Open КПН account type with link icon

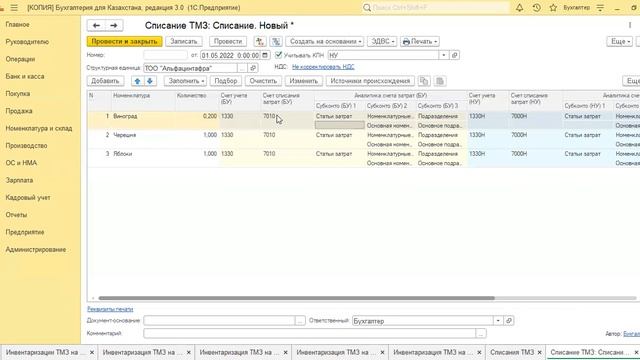[455, 55]
